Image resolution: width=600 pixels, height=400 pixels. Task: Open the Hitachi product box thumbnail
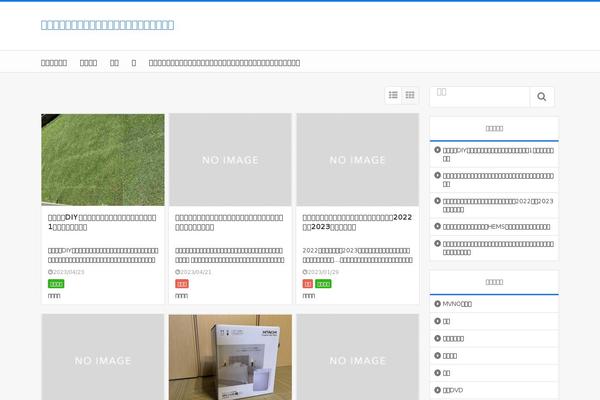[x=230, y=357]
